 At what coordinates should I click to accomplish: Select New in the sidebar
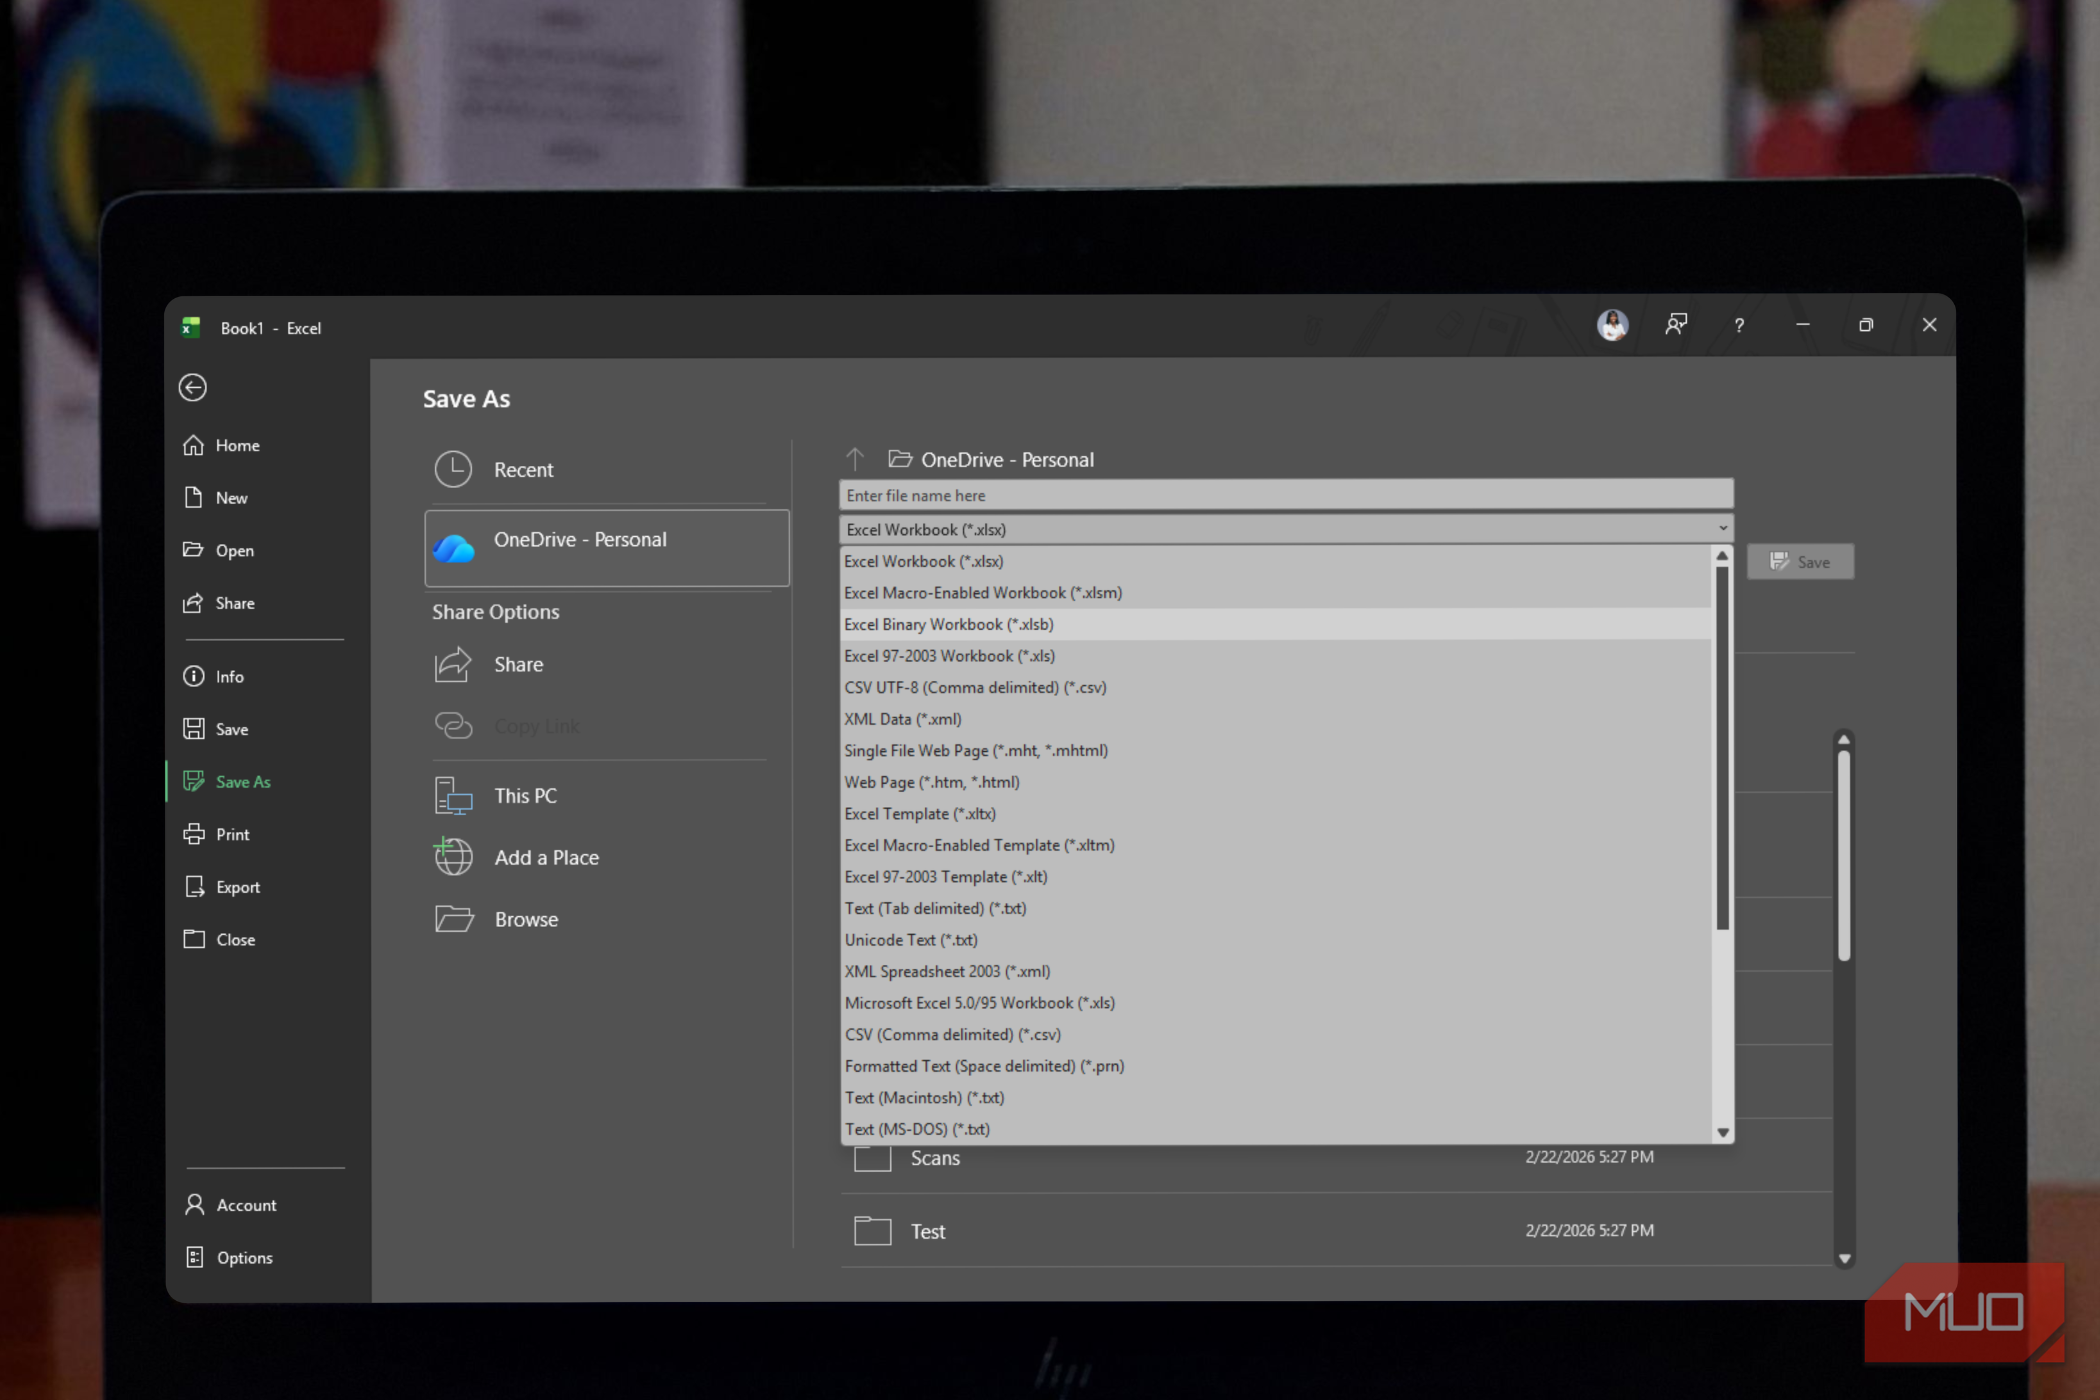[231, 498]
